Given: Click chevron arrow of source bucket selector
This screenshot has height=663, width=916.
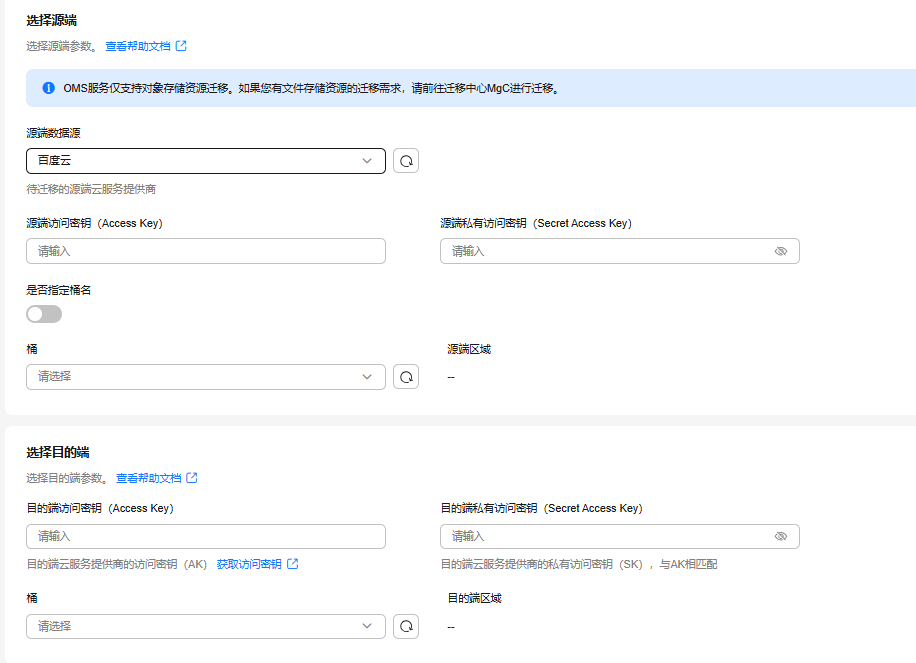Looking at the screenshot, I should pos(367,377).
